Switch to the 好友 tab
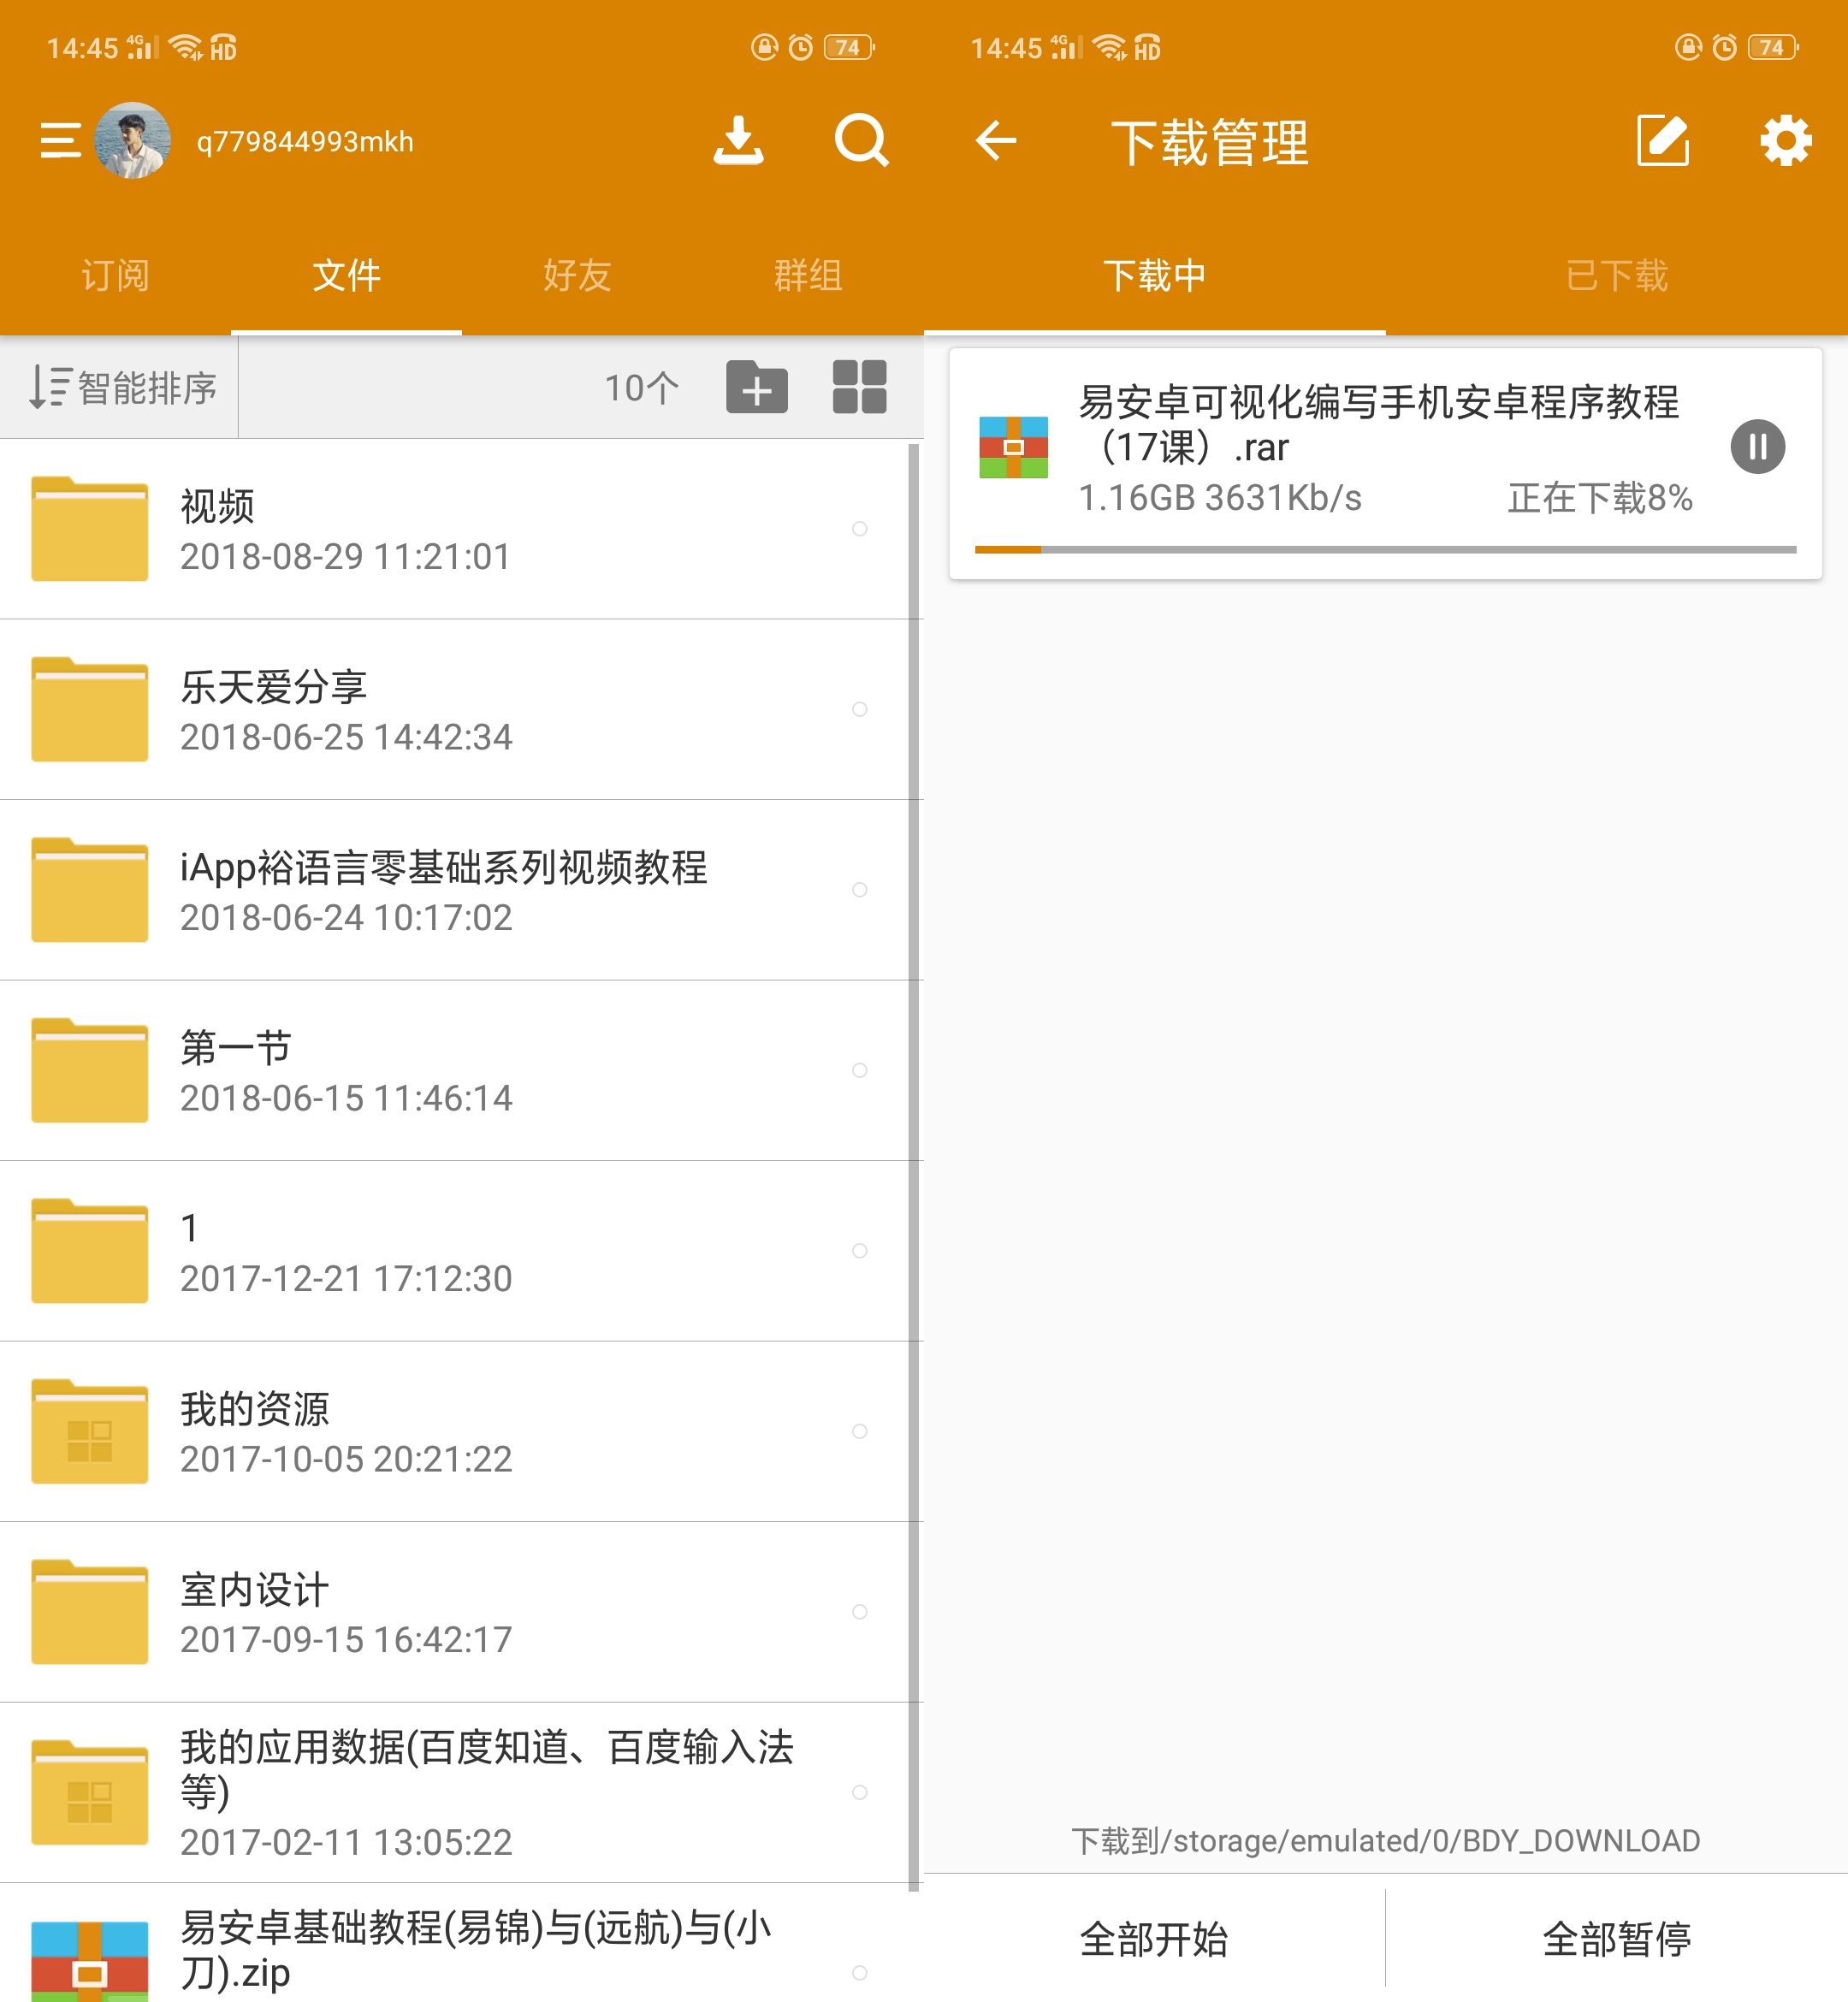This screenshot has height=2002, width=1848. (x=576, y=276)
